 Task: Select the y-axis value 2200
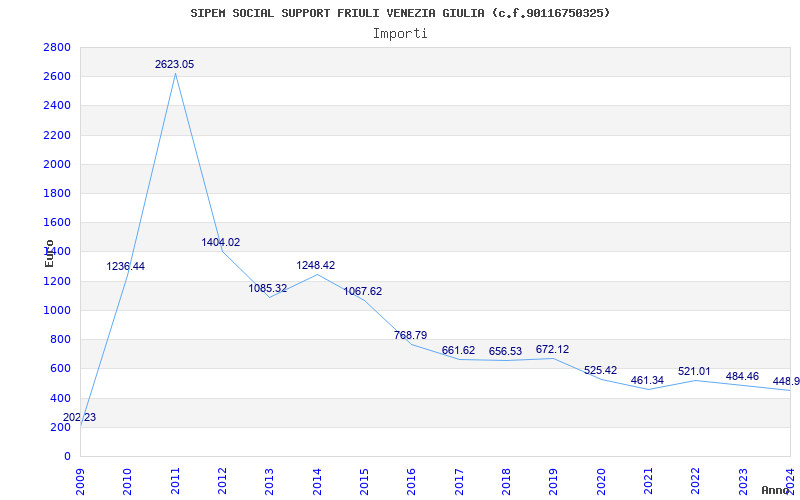click(x=57, y=135)
